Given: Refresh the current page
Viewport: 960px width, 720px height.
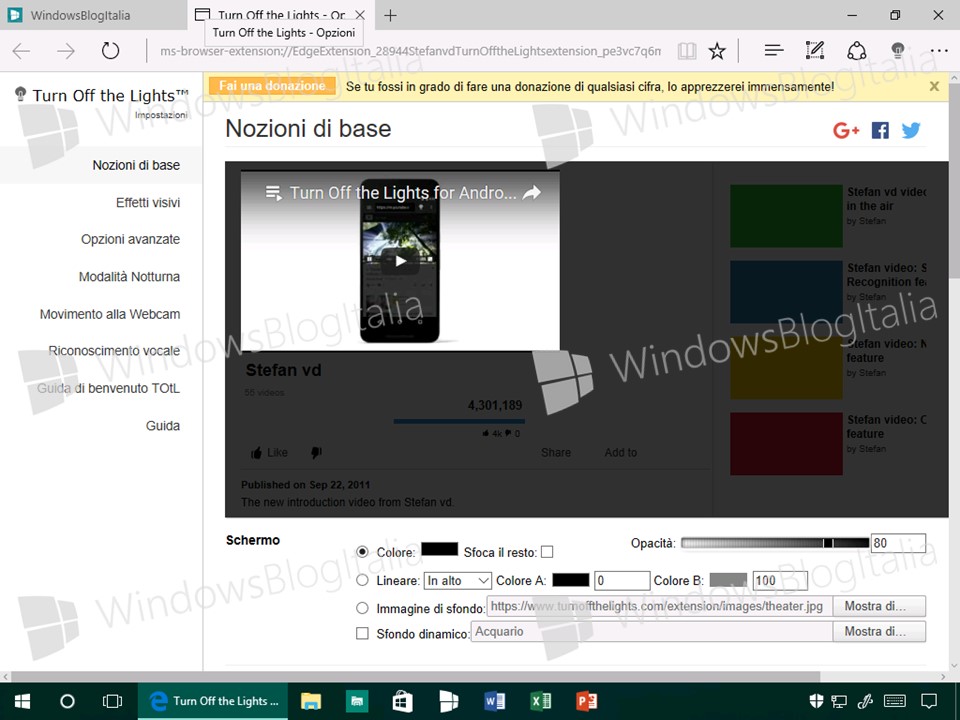Looking at the screenshot, I should pos(110,51).
